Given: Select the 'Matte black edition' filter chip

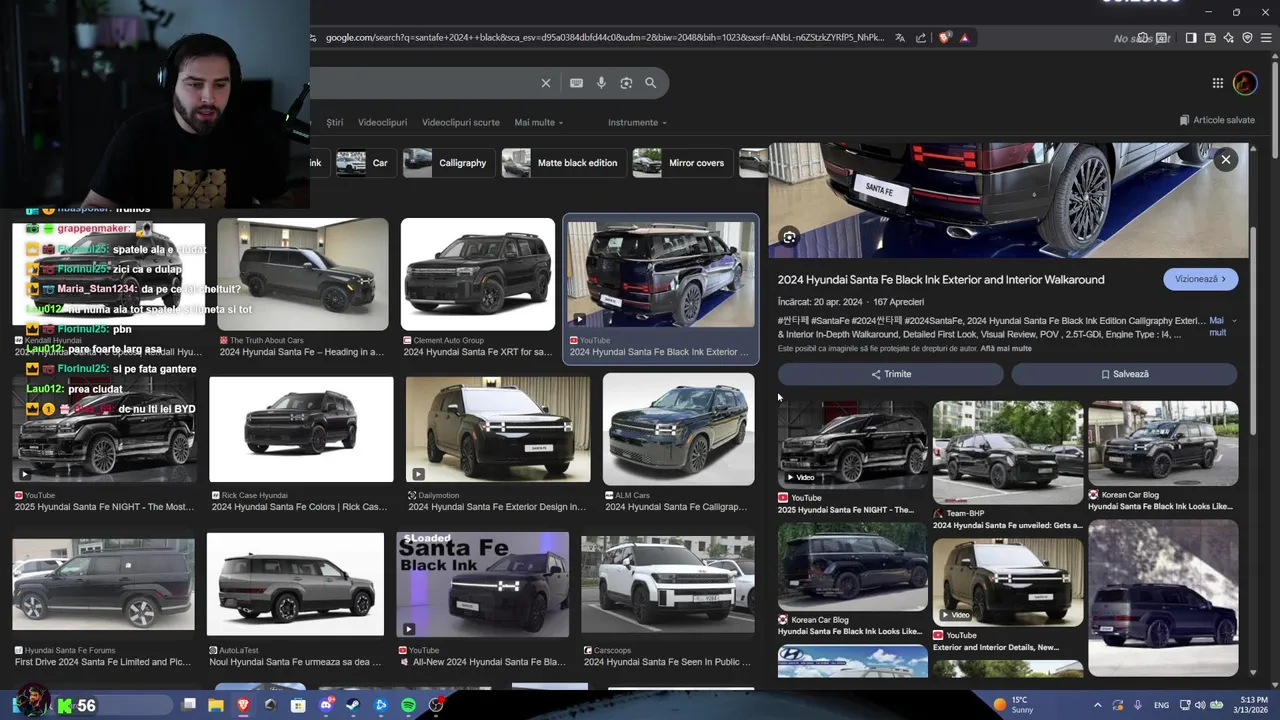Looking at the screenshot, I should pyautogui.click(x=563, y=163).
